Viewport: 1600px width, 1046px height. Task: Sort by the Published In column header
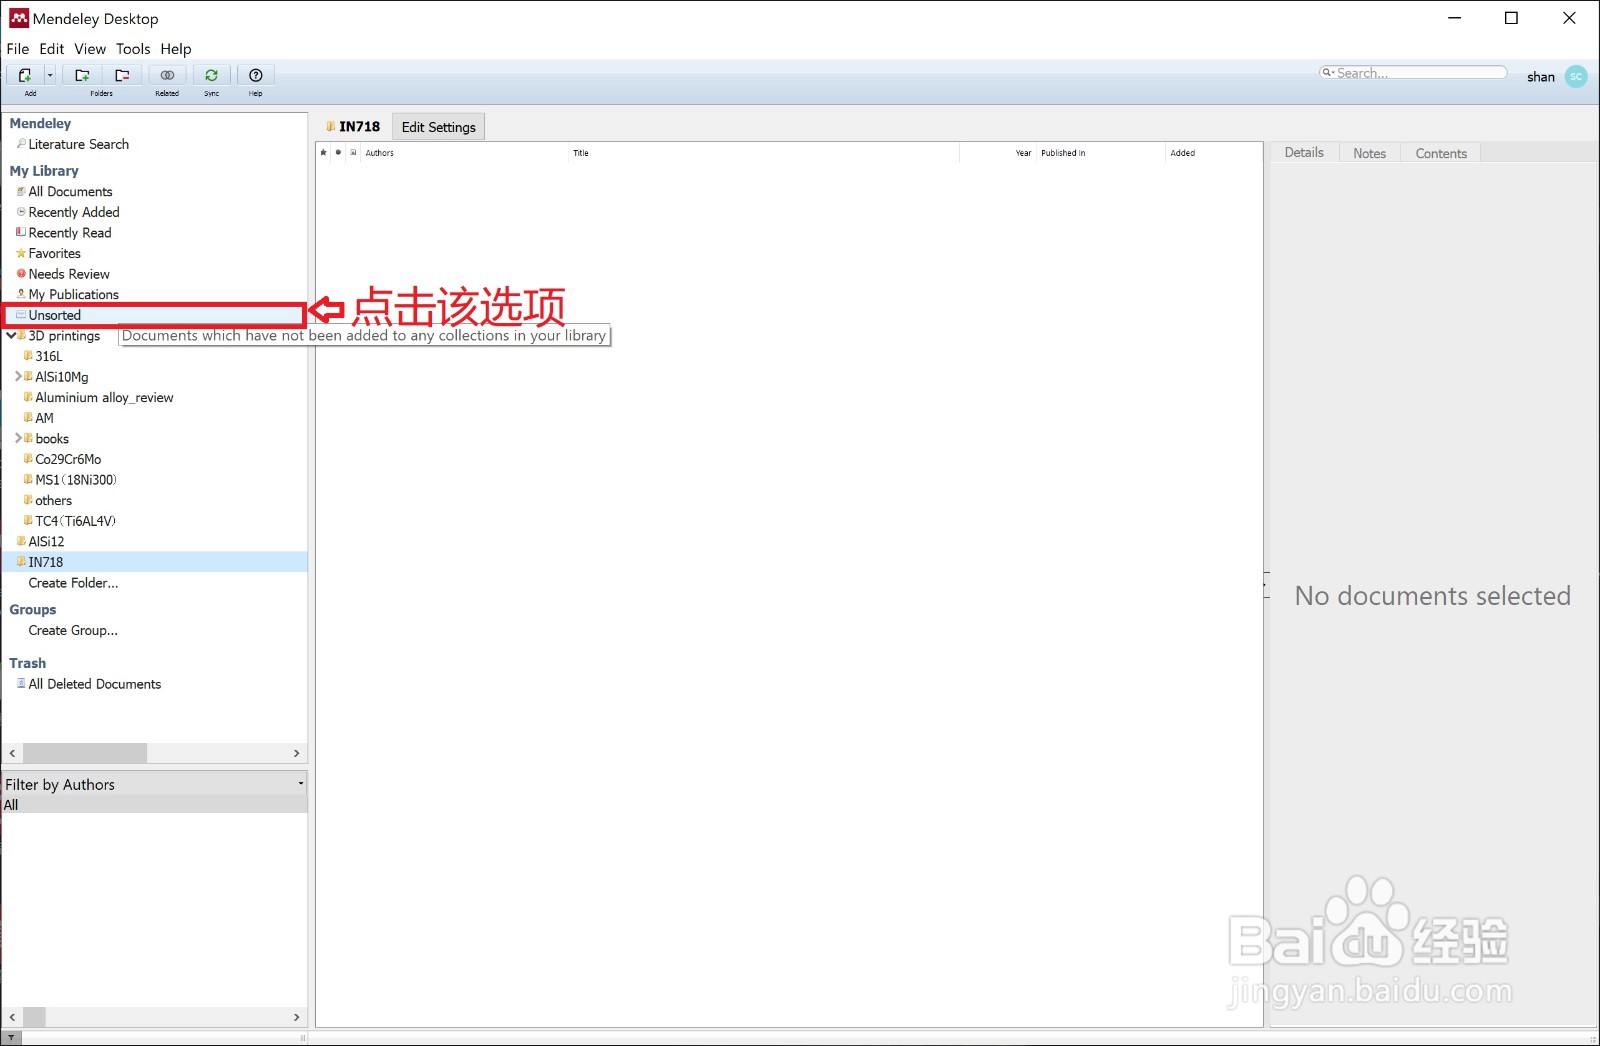[x=1100, y=153]
